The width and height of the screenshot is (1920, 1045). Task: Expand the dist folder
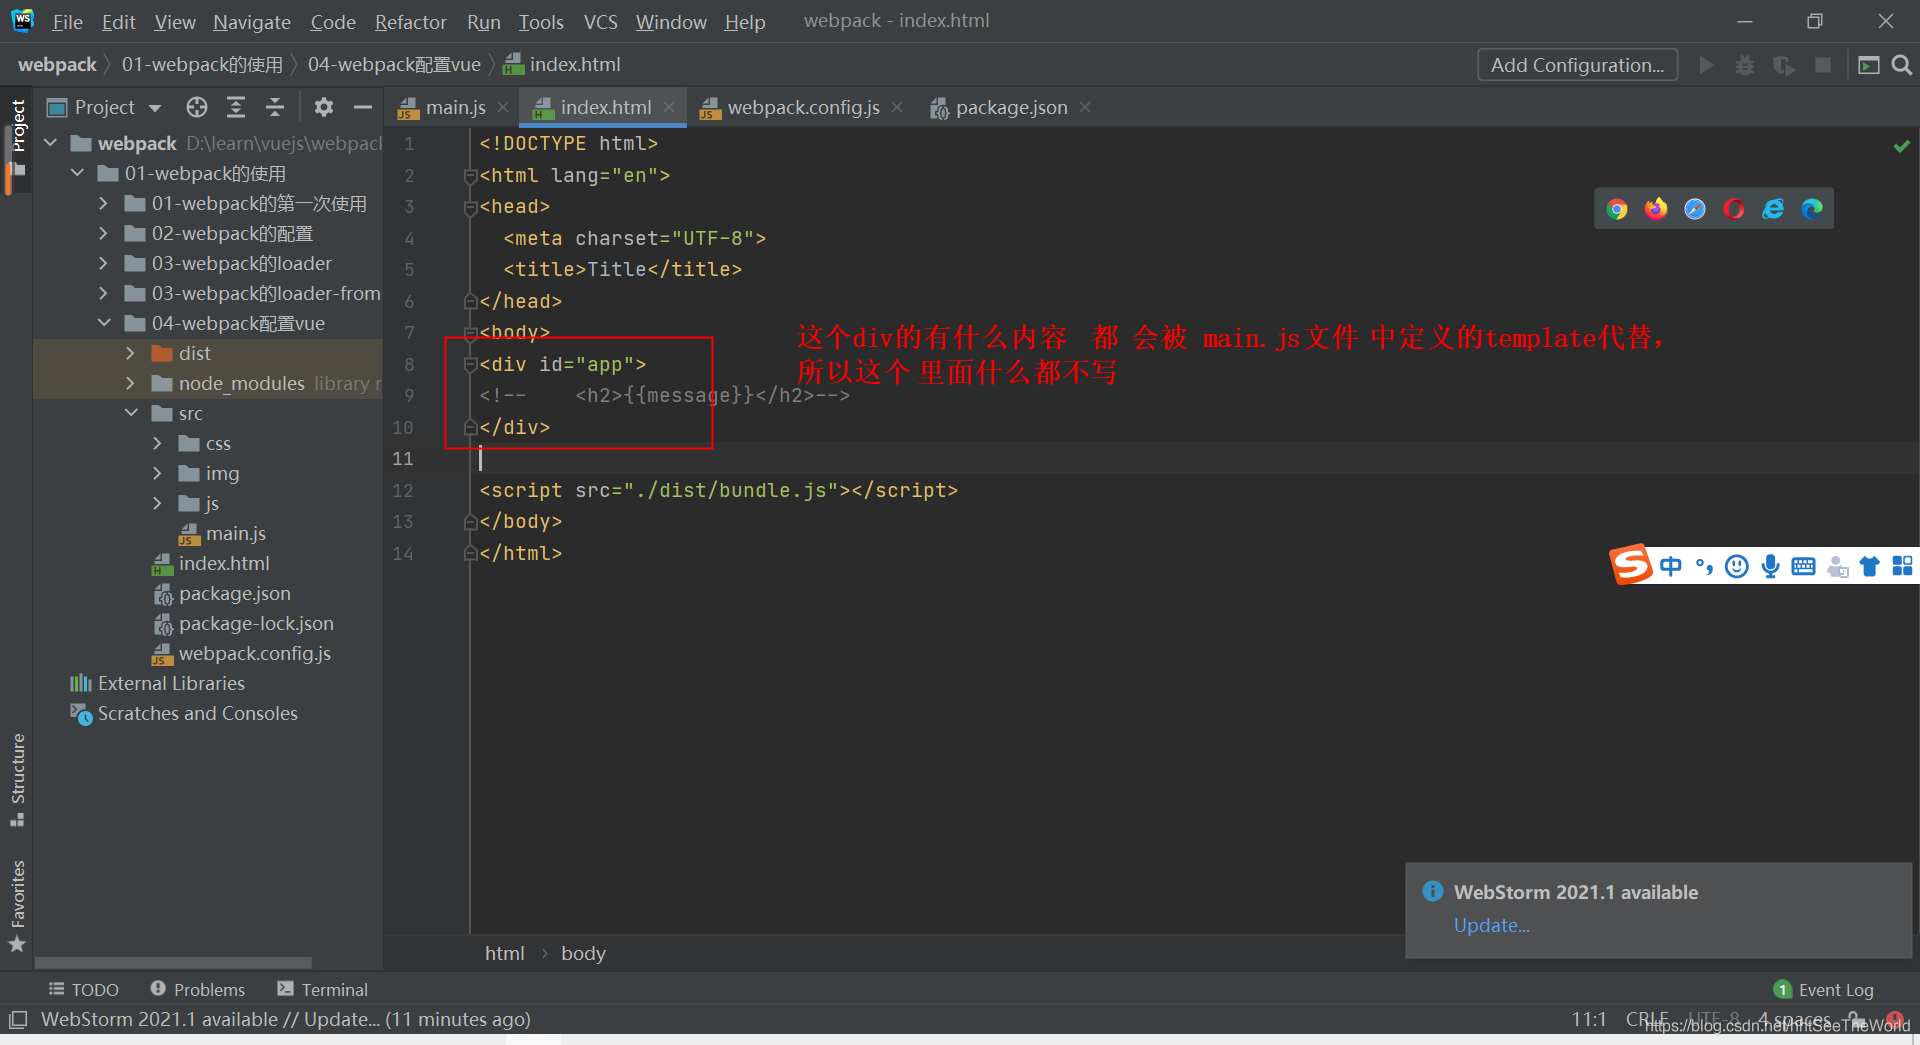[x=131, y=353]
